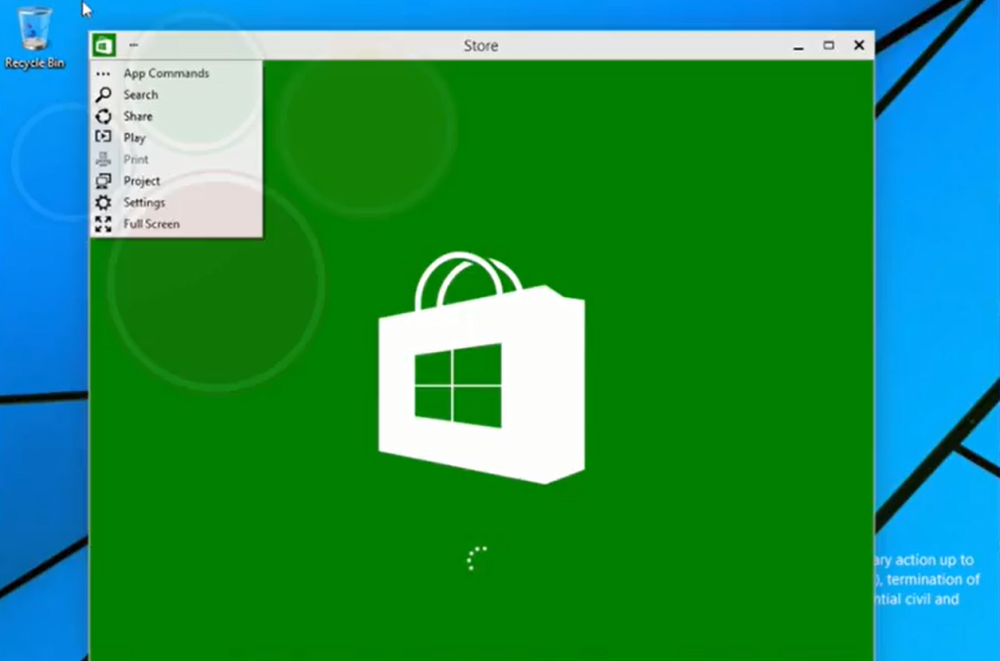Click the ellipsis button in Store title bar

coord(133,45)
